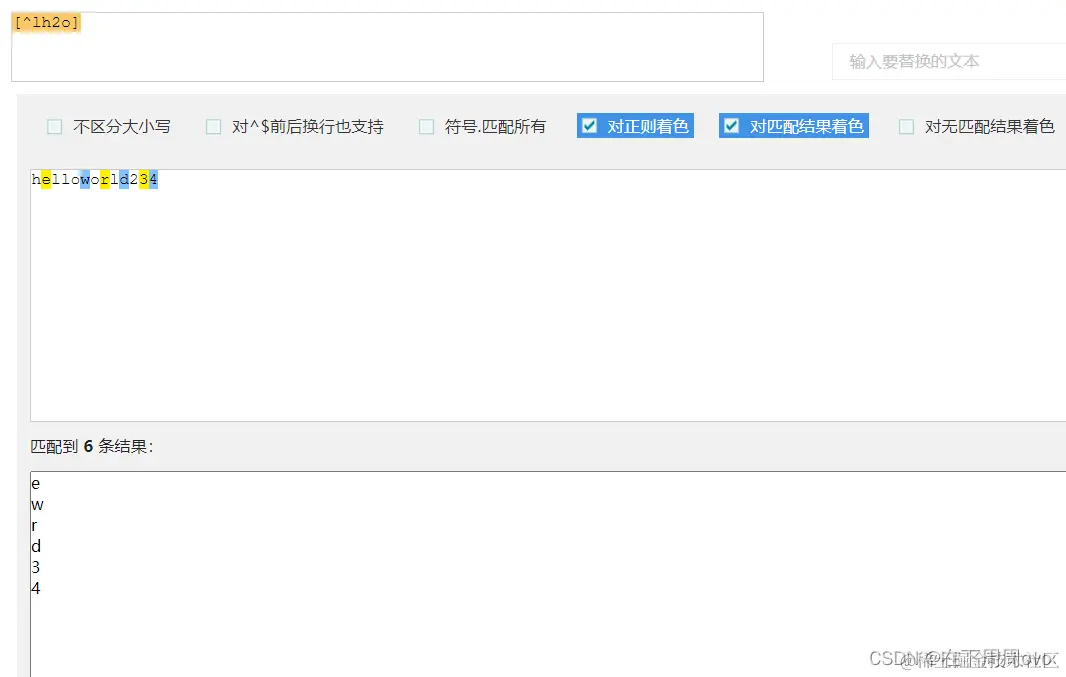Click the result line showing digit 4
Screen dimensions: 1066x677
pos(35,589)
